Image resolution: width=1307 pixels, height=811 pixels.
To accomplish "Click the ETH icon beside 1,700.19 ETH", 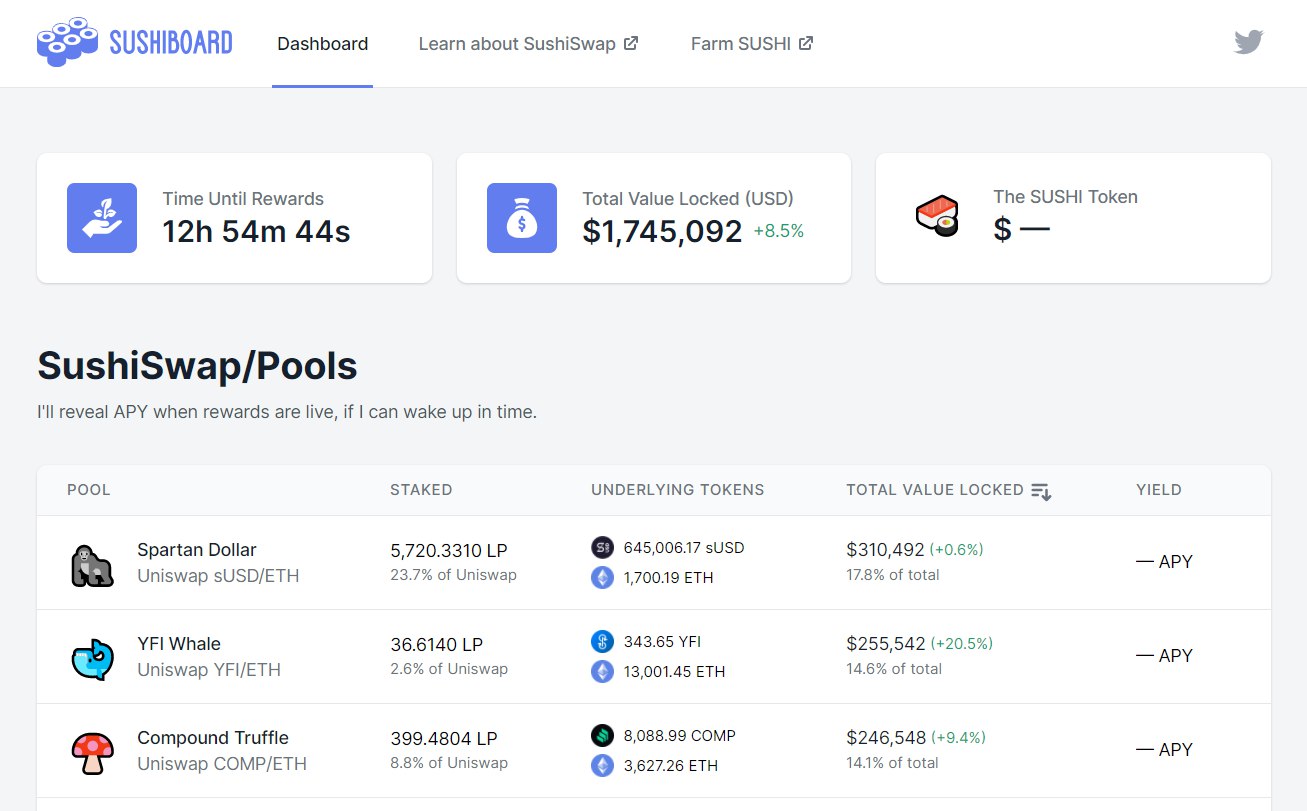I will click(x=602, y=577).
